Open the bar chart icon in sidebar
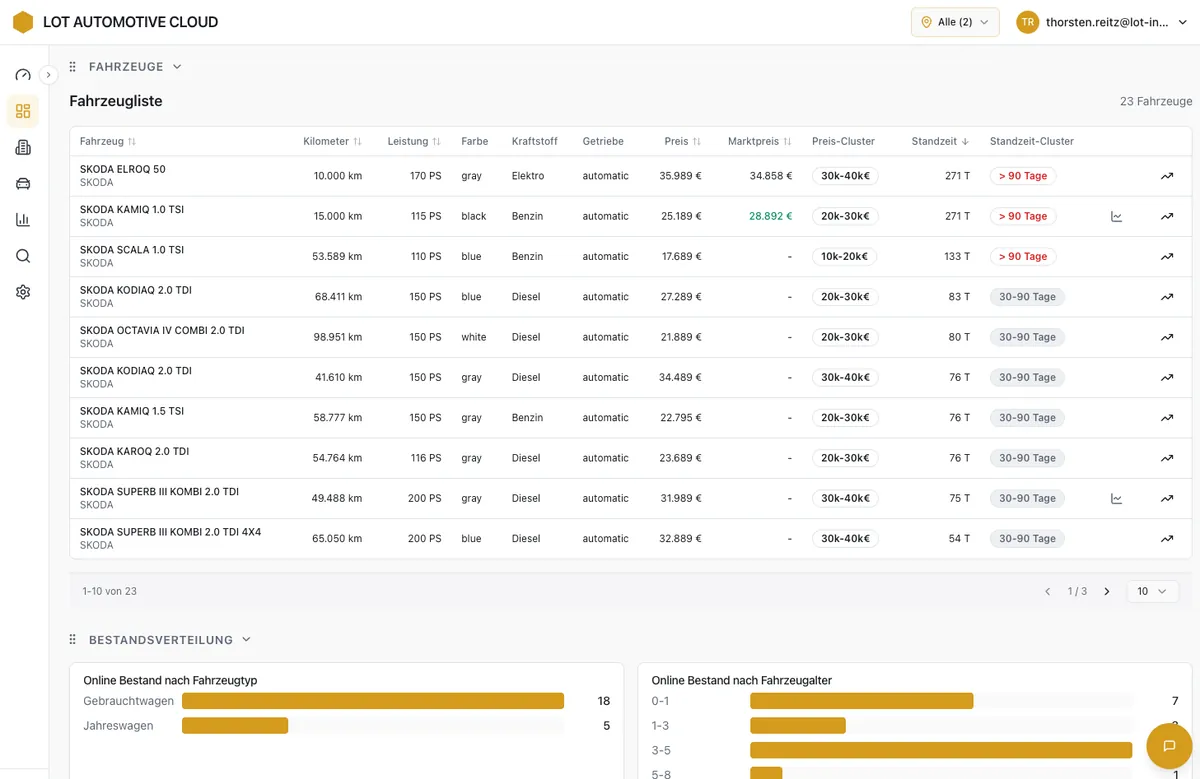This screenshot has width=1200, height=779. (x=23, y=220)
